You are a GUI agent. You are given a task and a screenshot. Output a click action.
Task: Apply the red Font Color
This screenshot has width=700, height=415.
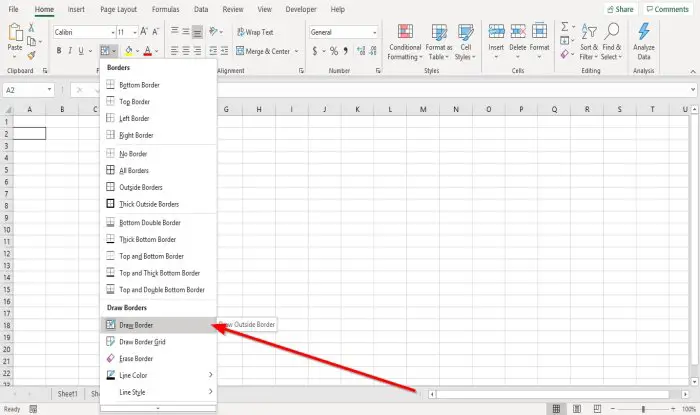tap(148, 51)
